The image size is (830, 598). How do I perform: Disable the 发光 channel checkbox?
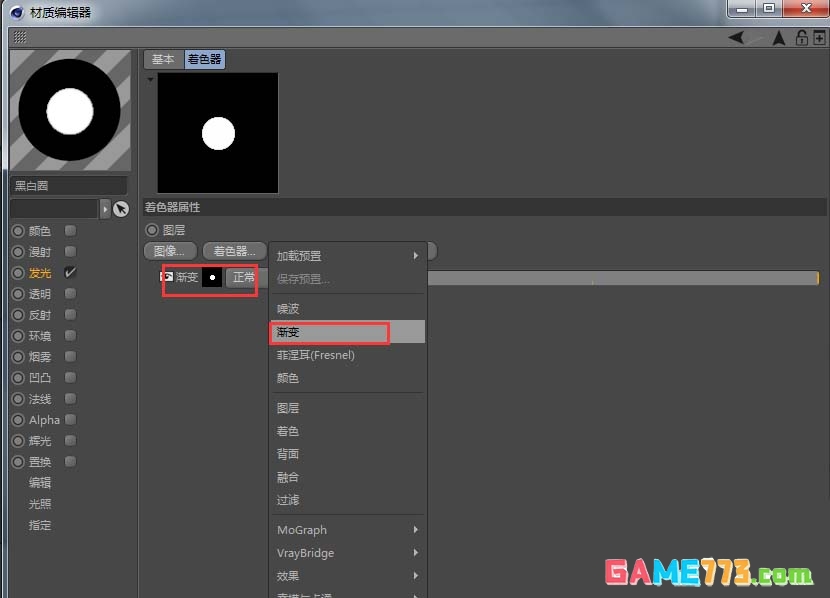(x=69, y=272)
